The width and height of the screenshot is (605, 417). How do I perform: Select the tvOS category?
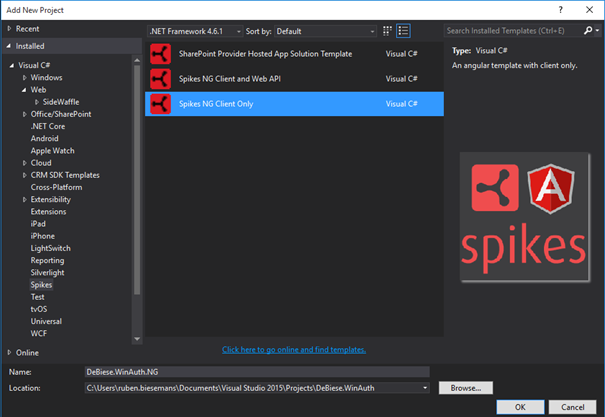pos(39,309)
